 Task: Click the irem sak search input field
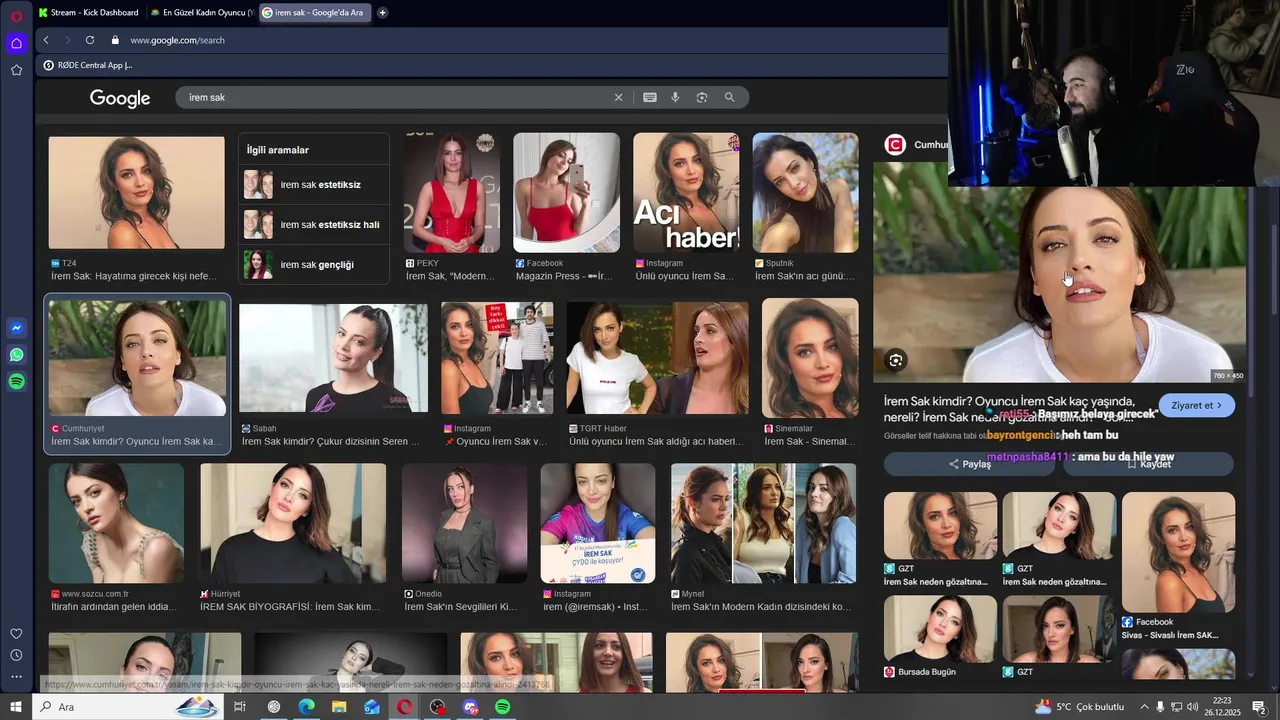398,97
